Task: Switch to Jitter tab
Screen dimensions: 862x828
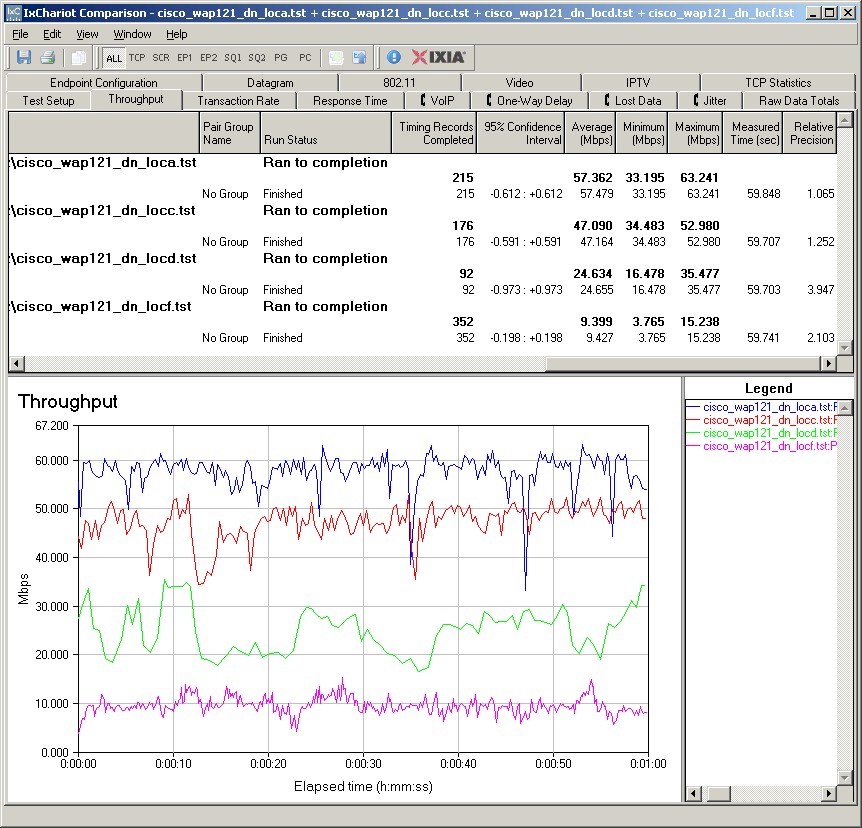Action: click(x=710, y=101)
